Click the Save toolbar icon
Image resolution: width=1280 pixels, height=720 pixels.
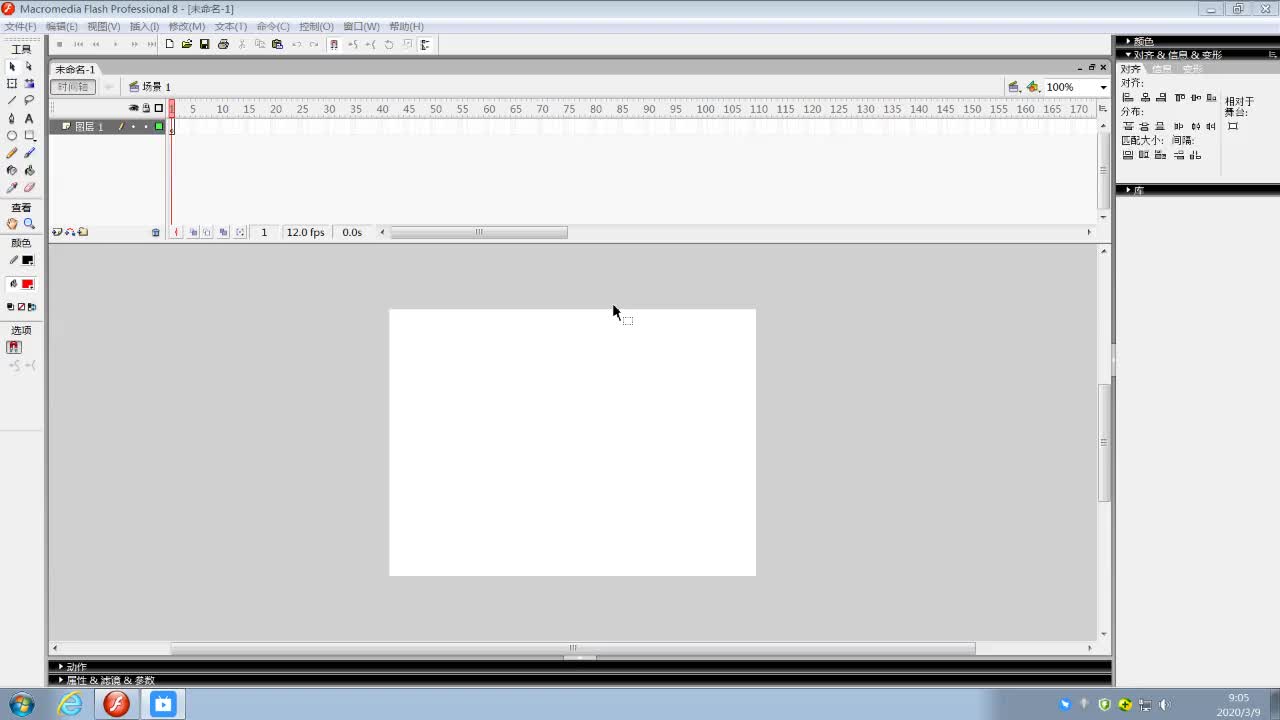[205, 44]
